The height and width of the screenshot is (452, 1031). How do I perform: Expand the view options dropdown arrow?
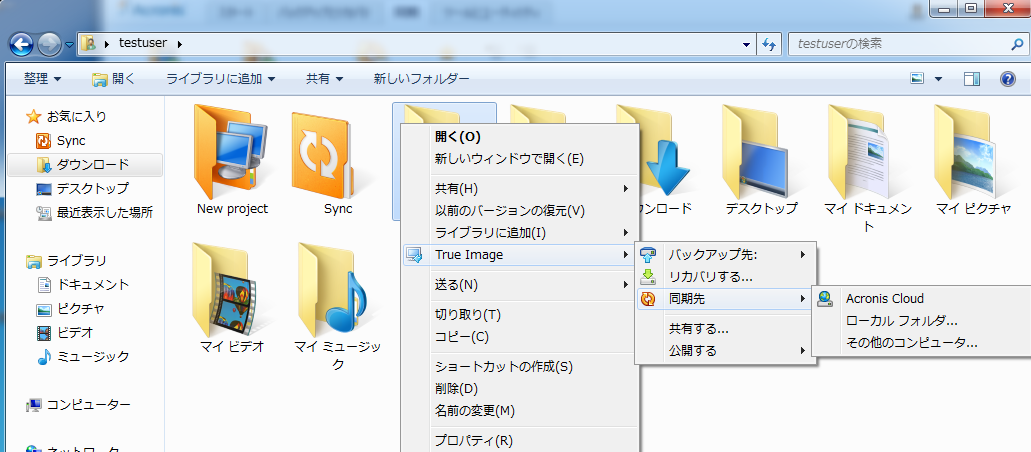tap(938, 79)
